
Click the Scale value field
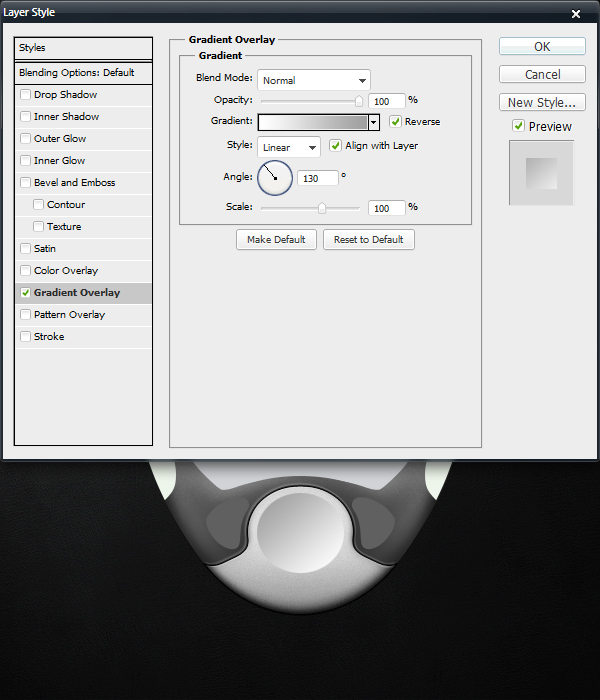(387, 208)
